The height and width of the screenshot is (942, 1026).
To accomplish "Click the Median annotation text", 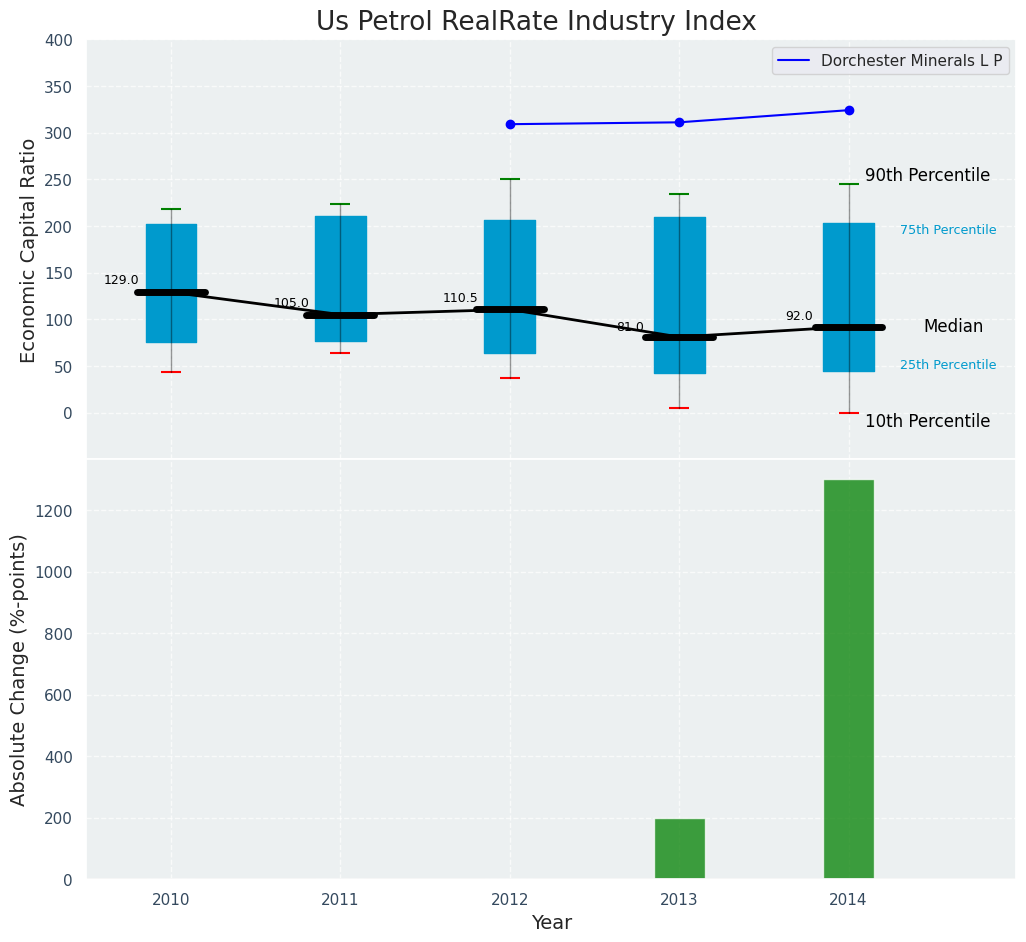I will click(952, 327).
